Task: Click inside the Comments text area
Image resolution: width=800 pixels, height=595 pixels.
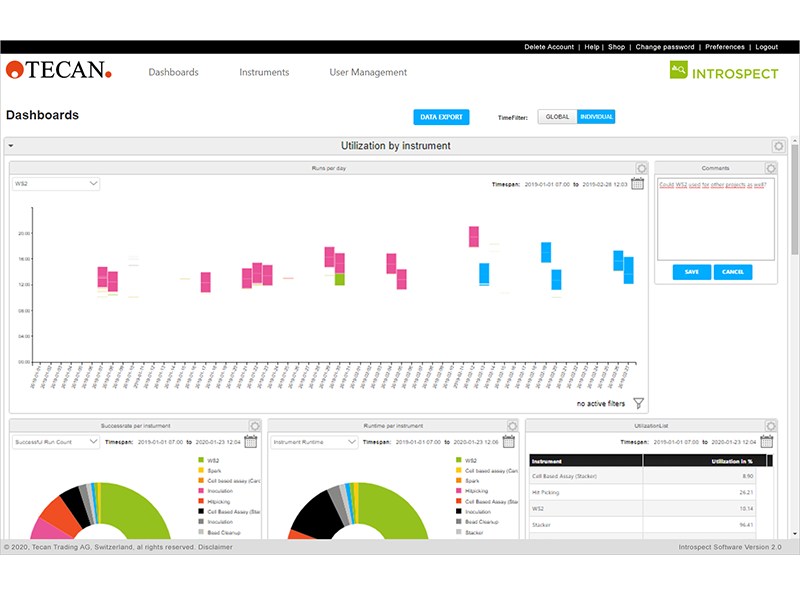Action: 716,219
